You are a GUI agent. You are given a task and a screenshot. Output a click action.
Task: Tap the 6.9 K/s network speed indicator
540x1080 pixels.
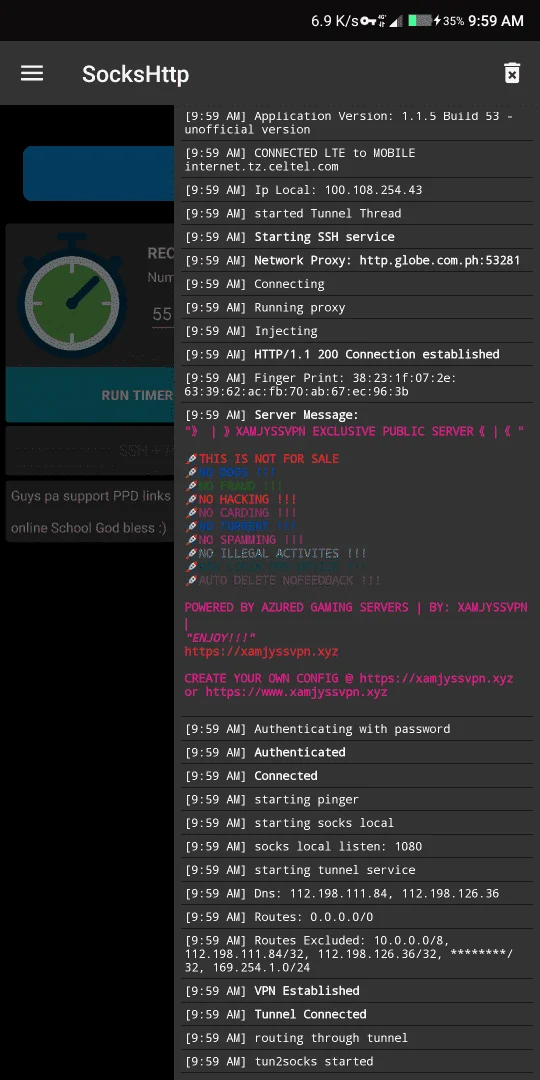[x=334, y=21]
